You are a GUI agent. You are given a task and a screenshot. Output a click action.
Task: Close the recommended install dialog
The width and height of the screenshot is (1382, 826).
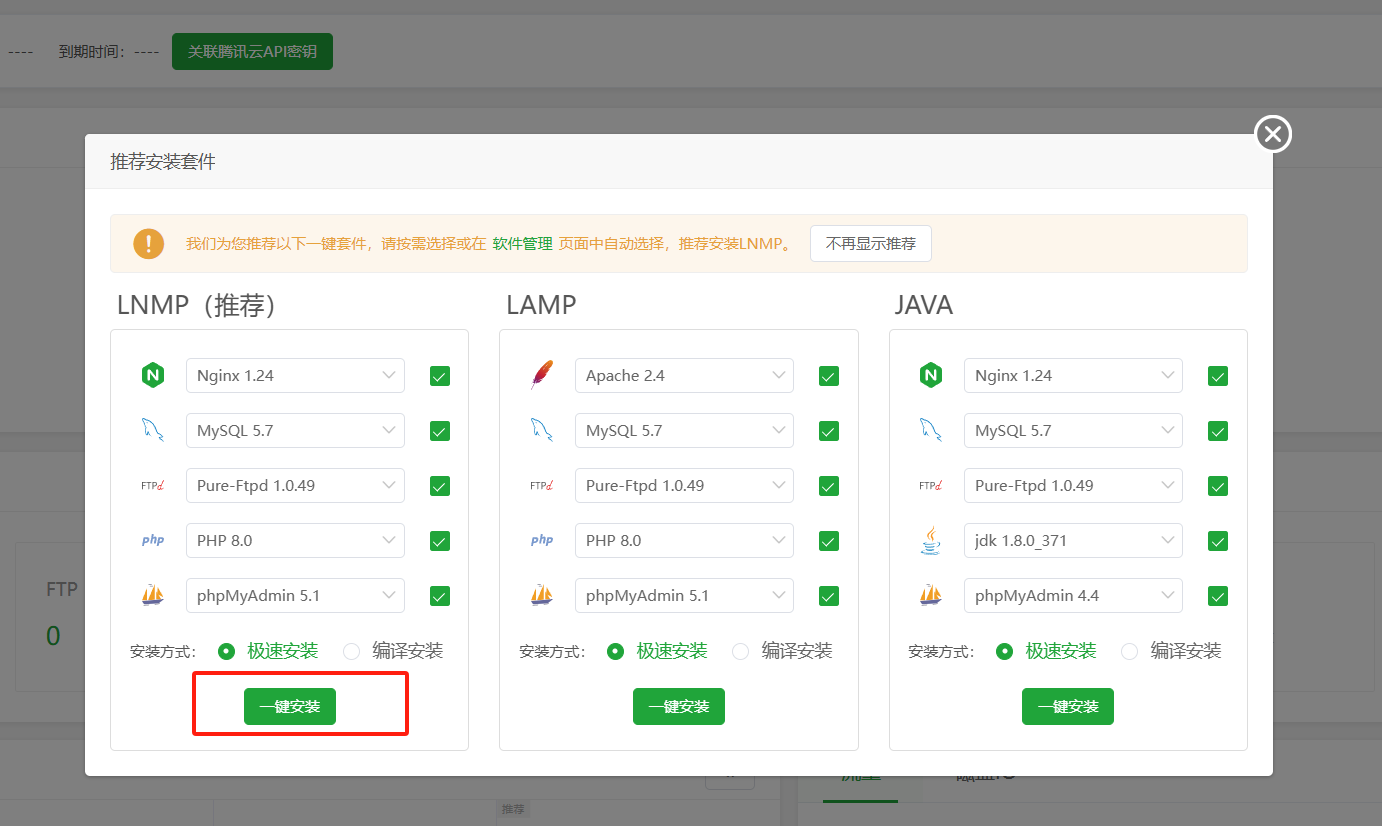[1273, 133]
